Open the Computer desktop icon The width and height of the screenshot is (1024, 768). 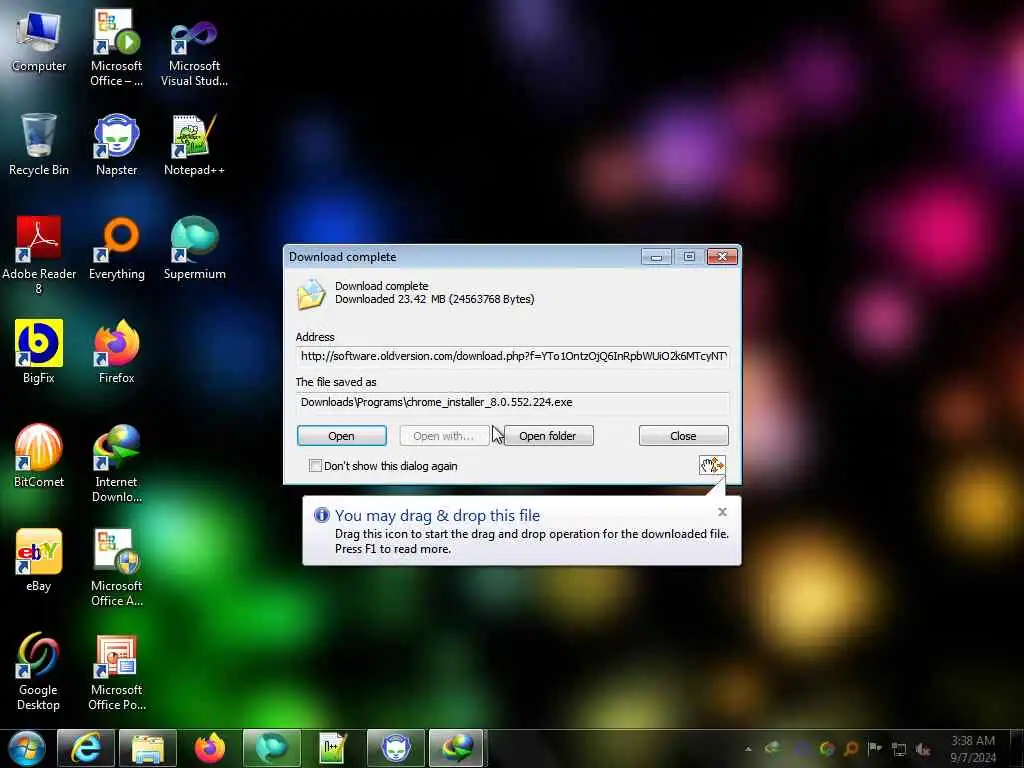[x=39, y=40]
